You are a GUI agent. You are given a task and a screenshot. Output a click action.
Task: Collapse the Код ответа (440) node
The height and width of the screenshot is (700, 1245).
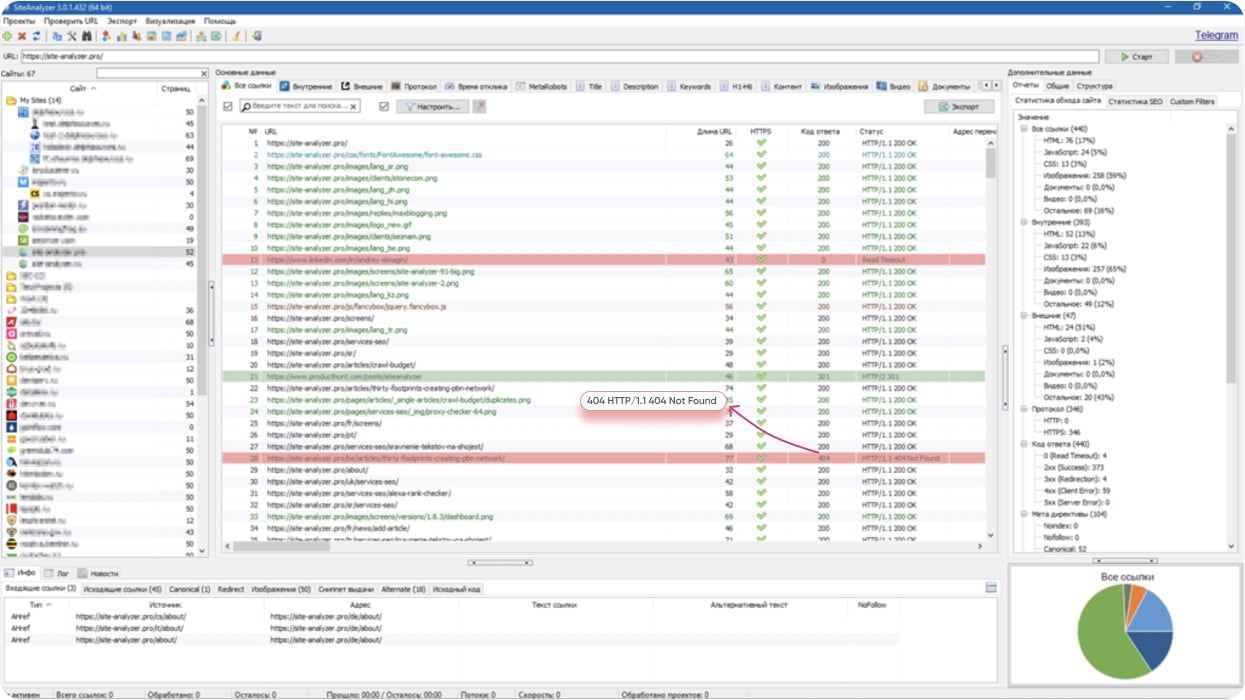[x=1023, y=444]
